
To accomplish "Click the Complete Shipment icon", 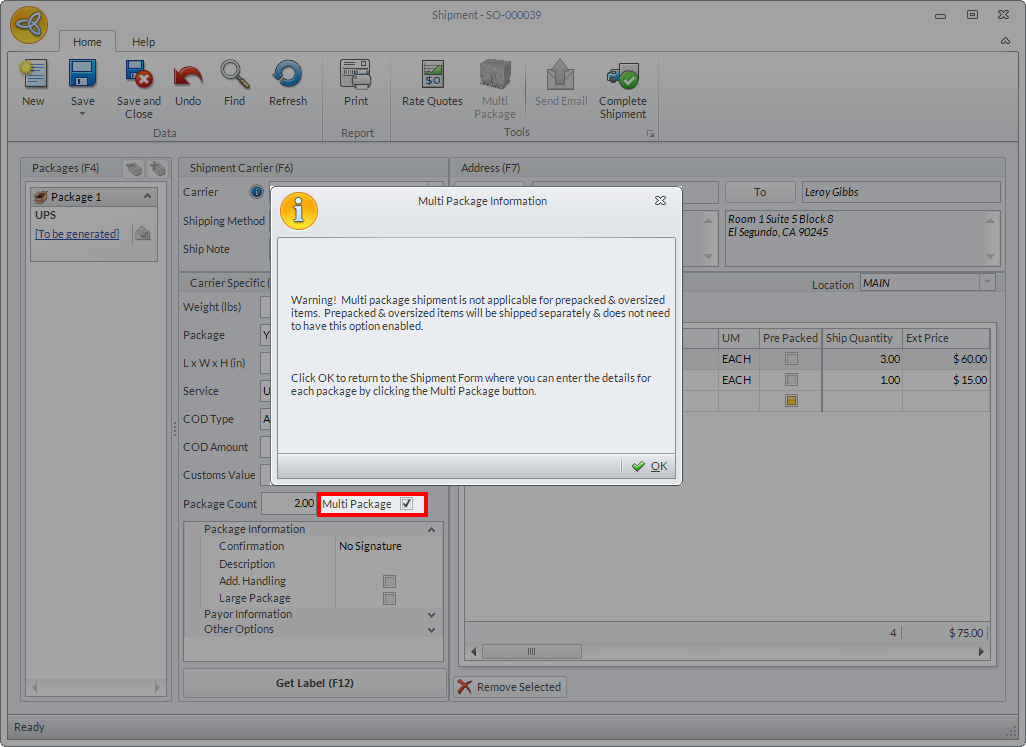I will point(622,76).
